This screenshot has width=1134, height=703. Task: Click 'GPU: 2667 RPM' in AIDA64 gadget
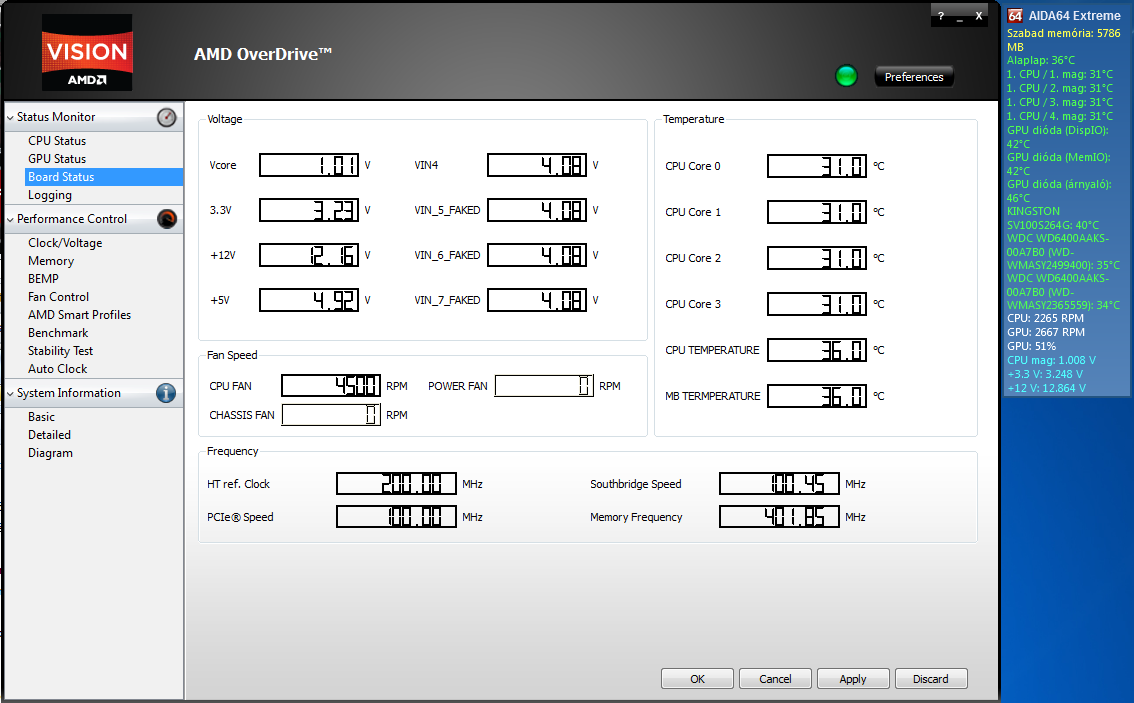click(x=1046, y=333)
